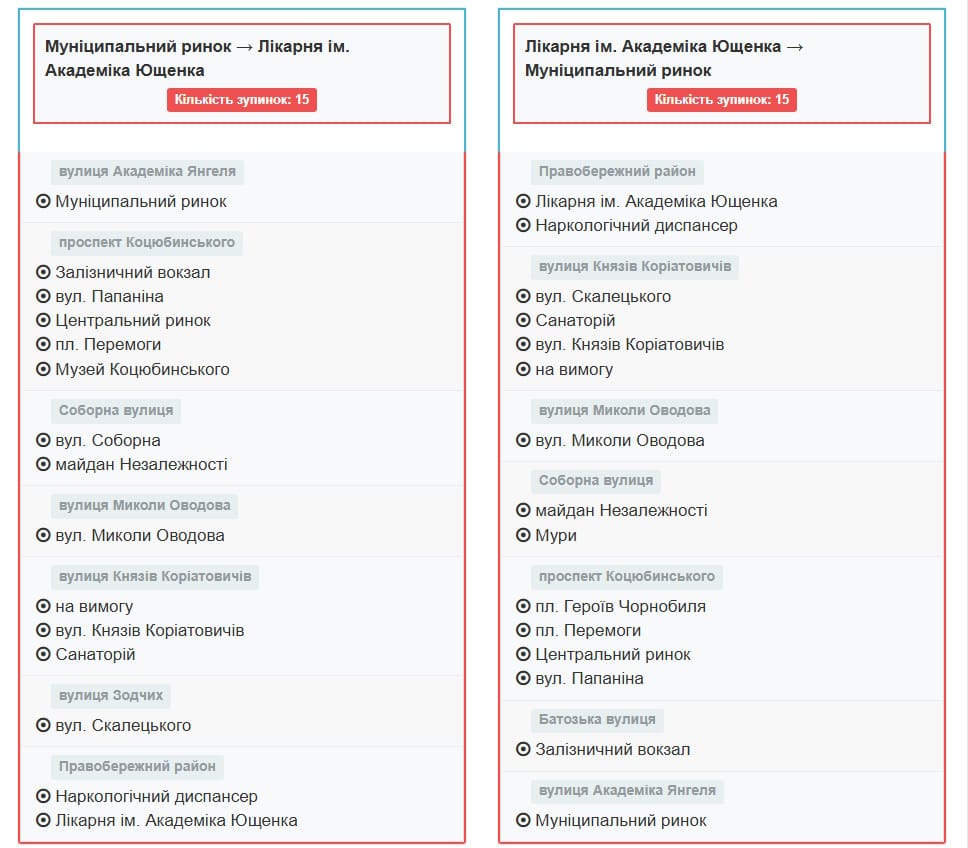Select the Мури stop name
Viewport: 968px width, 848px height.
(x=556, y=535)
